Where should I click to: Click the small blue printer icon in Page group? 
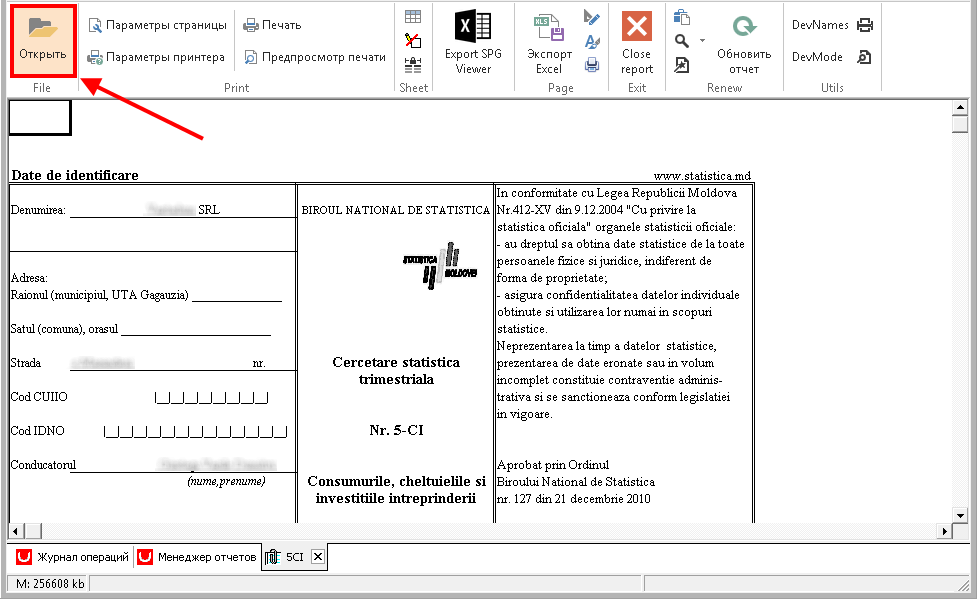coord(592,65)
